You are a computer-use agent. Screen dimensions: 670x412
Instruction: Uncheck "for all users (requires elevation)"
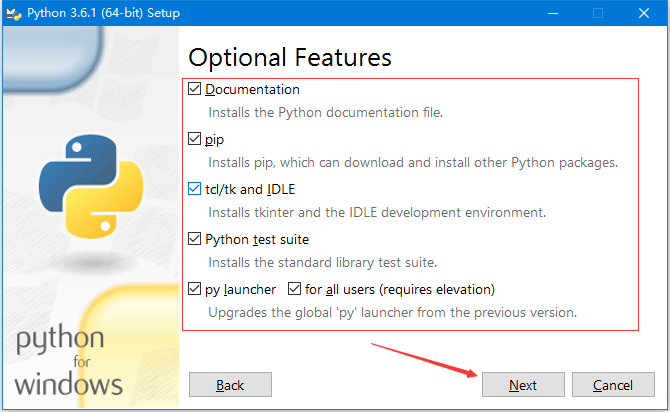click(295, 289)
